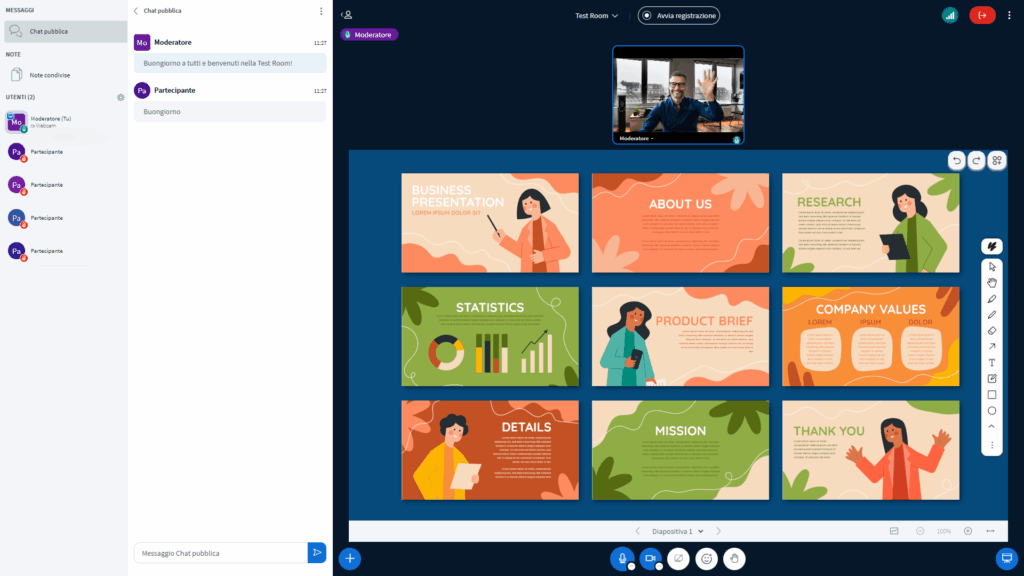Click the red leave meeting button
Screen dimensions: 1024x576
pos(982,15)
